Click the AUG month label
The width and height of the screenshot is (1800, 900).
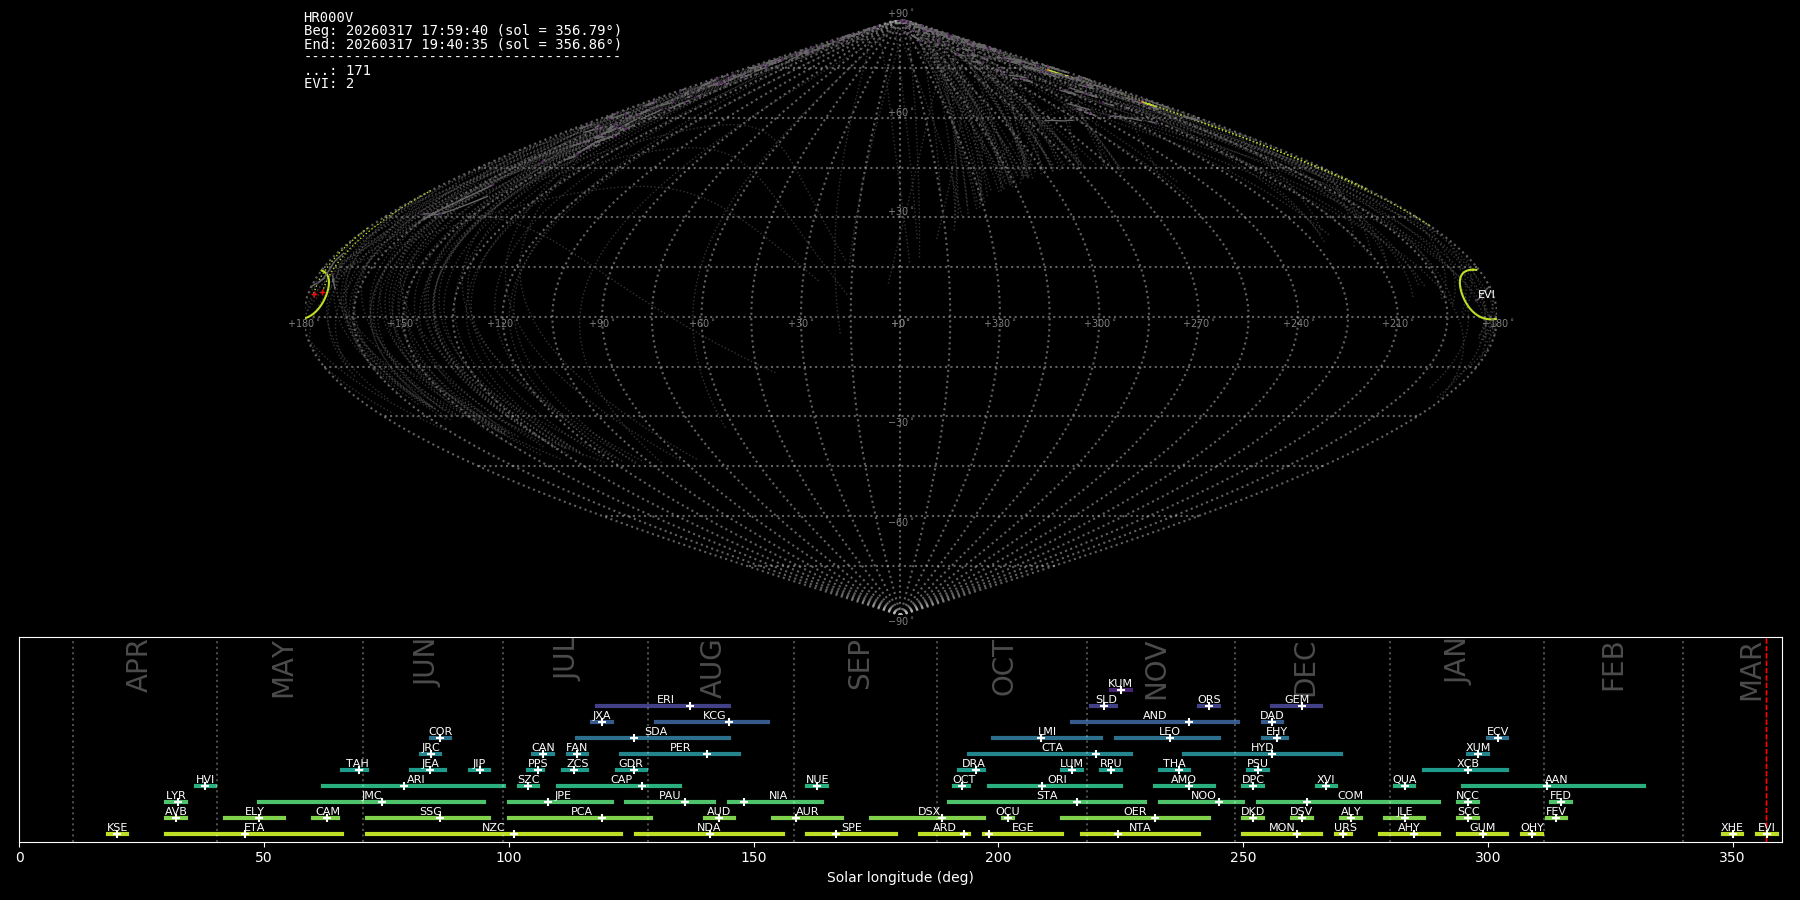coord(711,669)
